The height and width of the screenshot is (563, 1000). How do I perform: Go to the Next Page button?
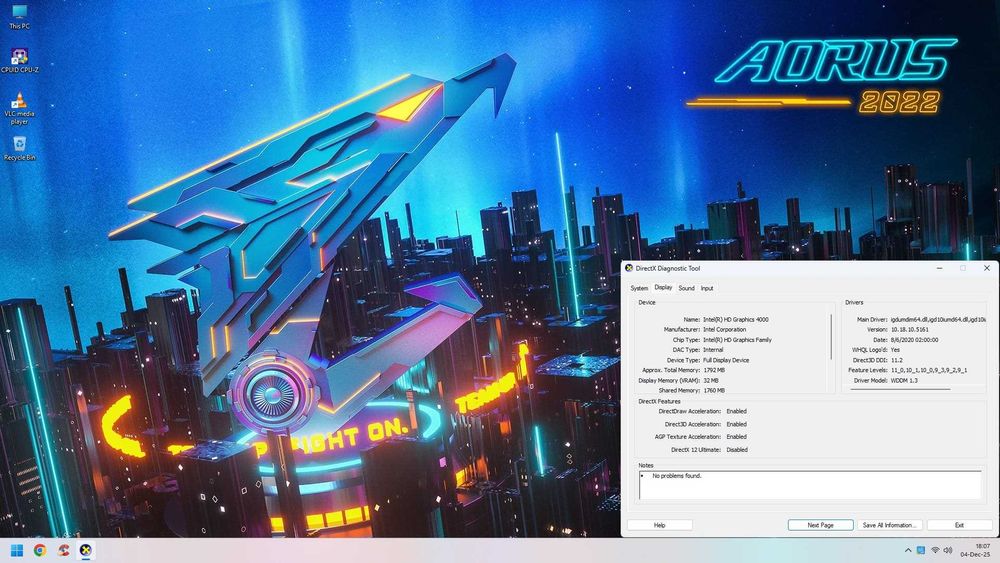[820, 525]
